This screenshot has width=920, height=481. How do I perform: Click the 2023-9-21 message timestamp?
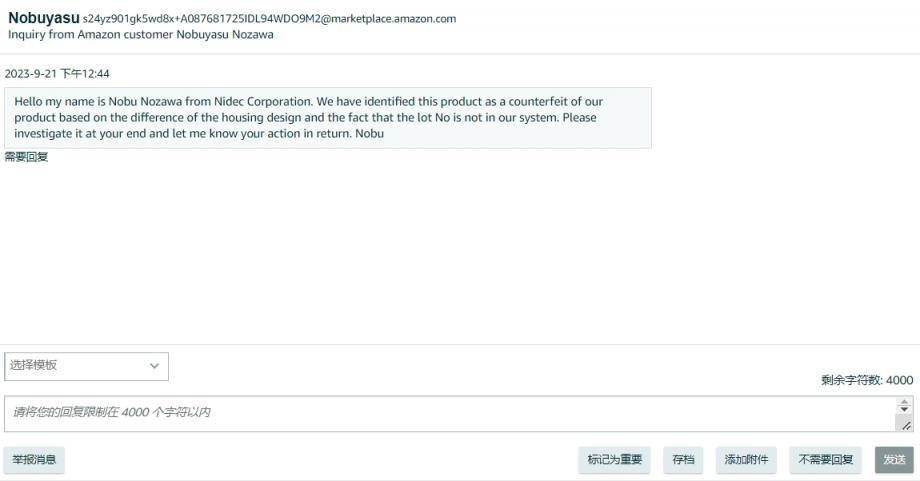tap(57, 74)
